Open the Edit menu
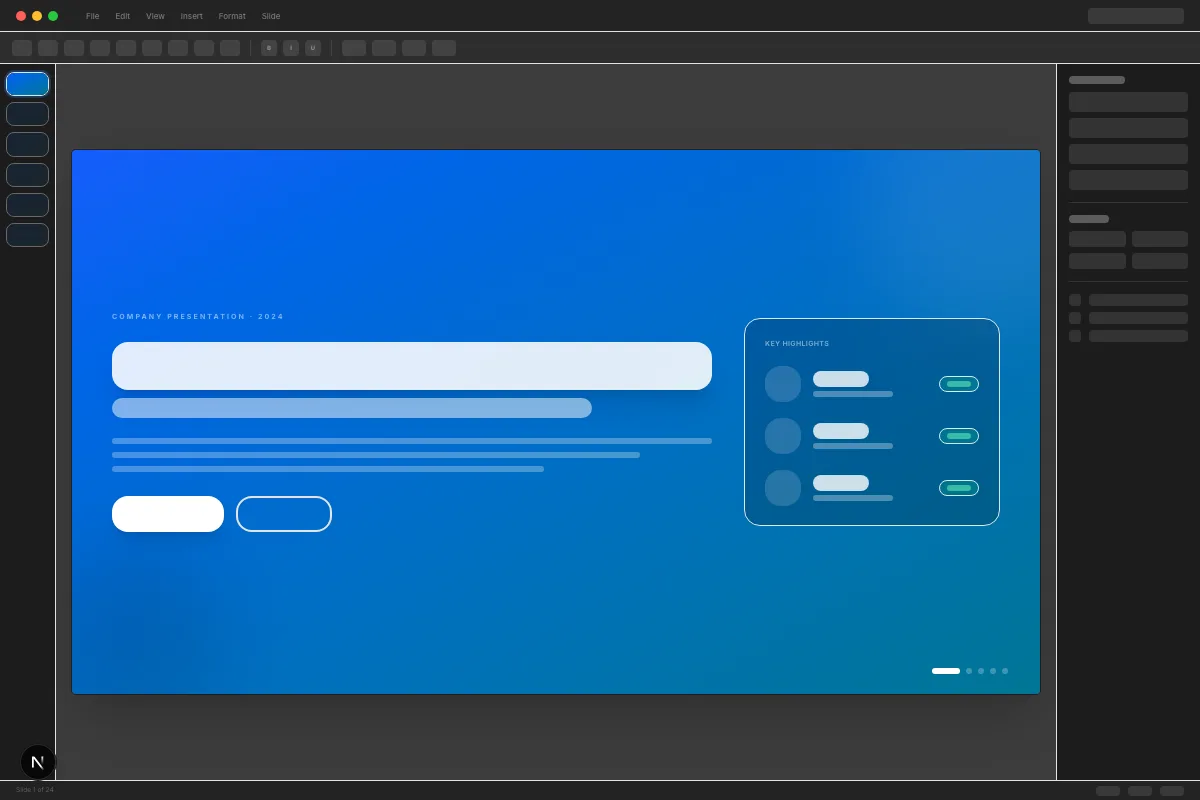 point(122,16)
